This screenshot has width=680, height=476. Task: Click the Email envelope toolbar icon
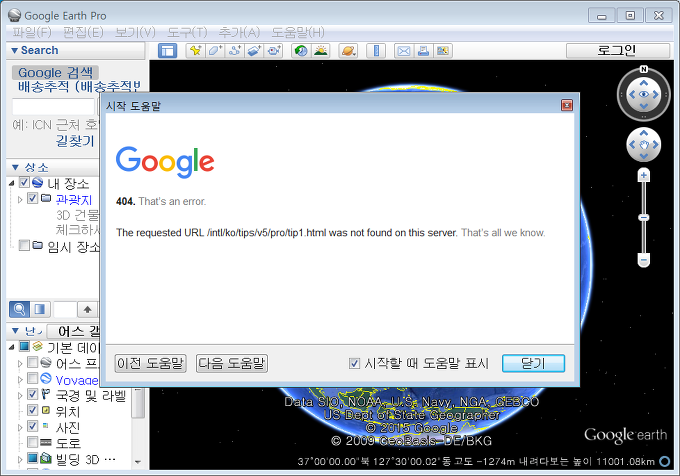[404, 51]
